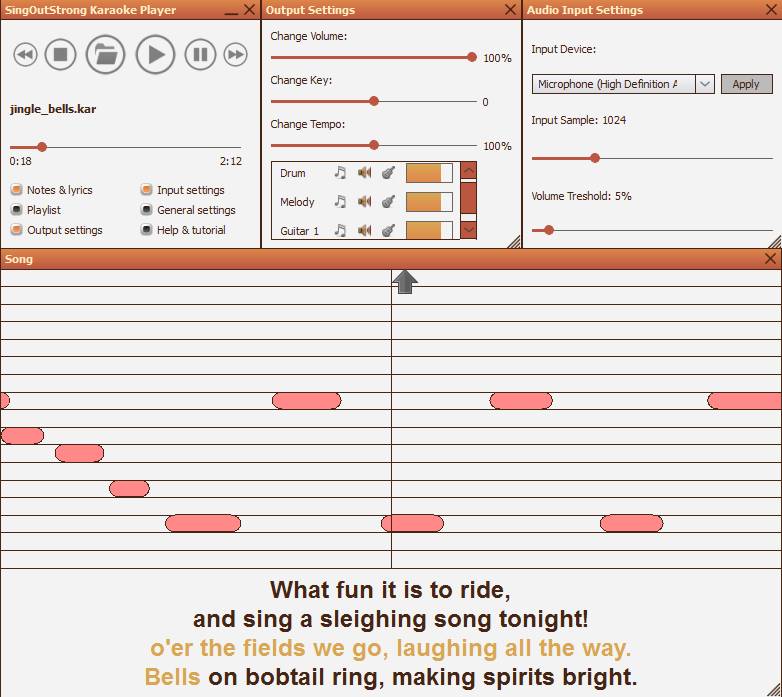Image resolution: width=782 pixels, height=697 pixels.
Task: Mute the Drum track speaker icon
Action: click(365, 173)
